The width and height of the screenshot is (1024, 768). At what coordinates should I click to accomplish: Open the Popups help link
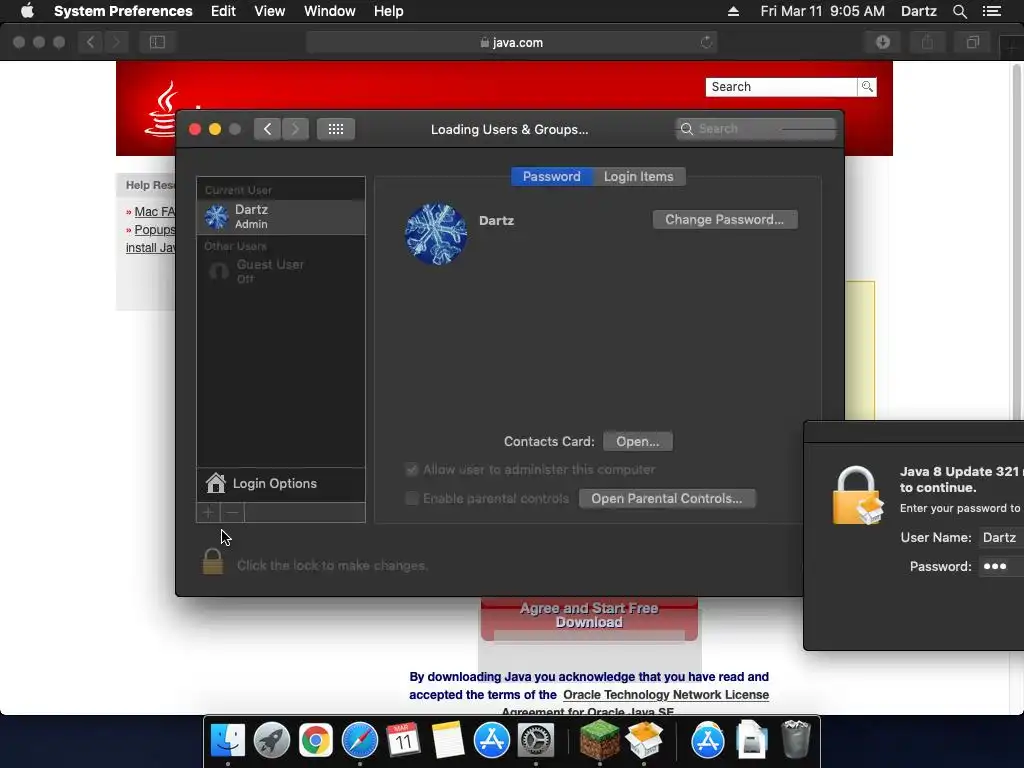pos(154,230)
